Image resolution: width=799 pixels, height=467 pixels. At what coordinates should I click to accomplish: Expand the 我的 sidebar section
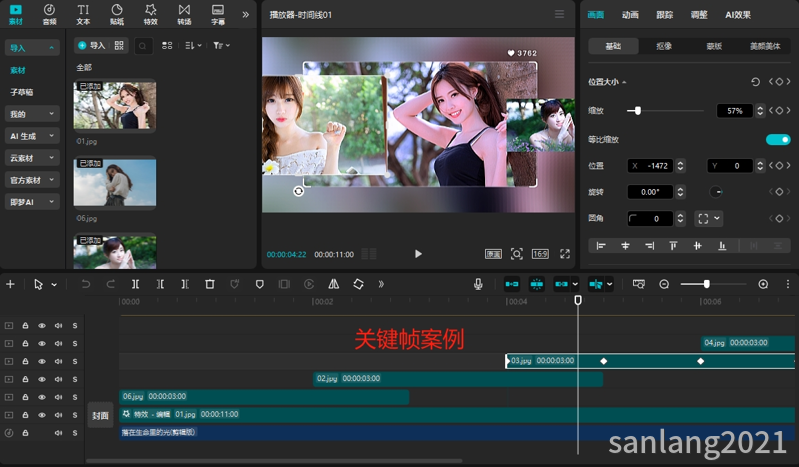[x=32, y=114]
